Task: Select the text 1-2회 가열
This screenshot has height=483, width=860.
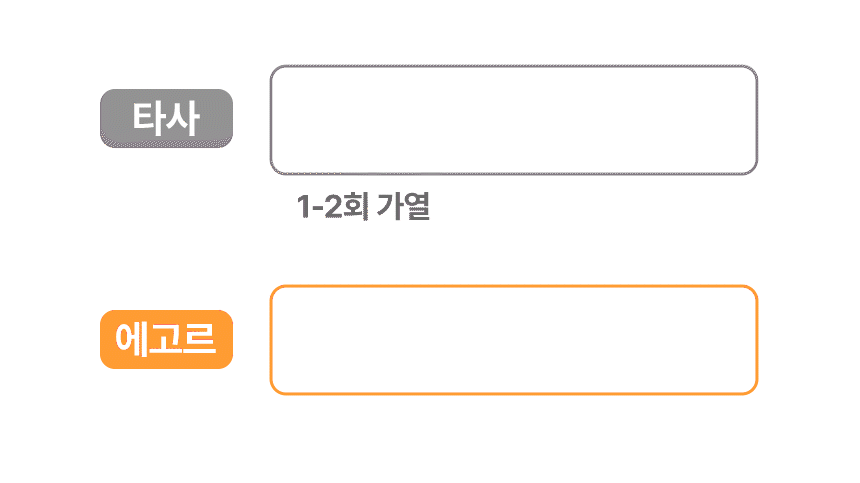Action: pyautogui.click(x=363, y=208)
